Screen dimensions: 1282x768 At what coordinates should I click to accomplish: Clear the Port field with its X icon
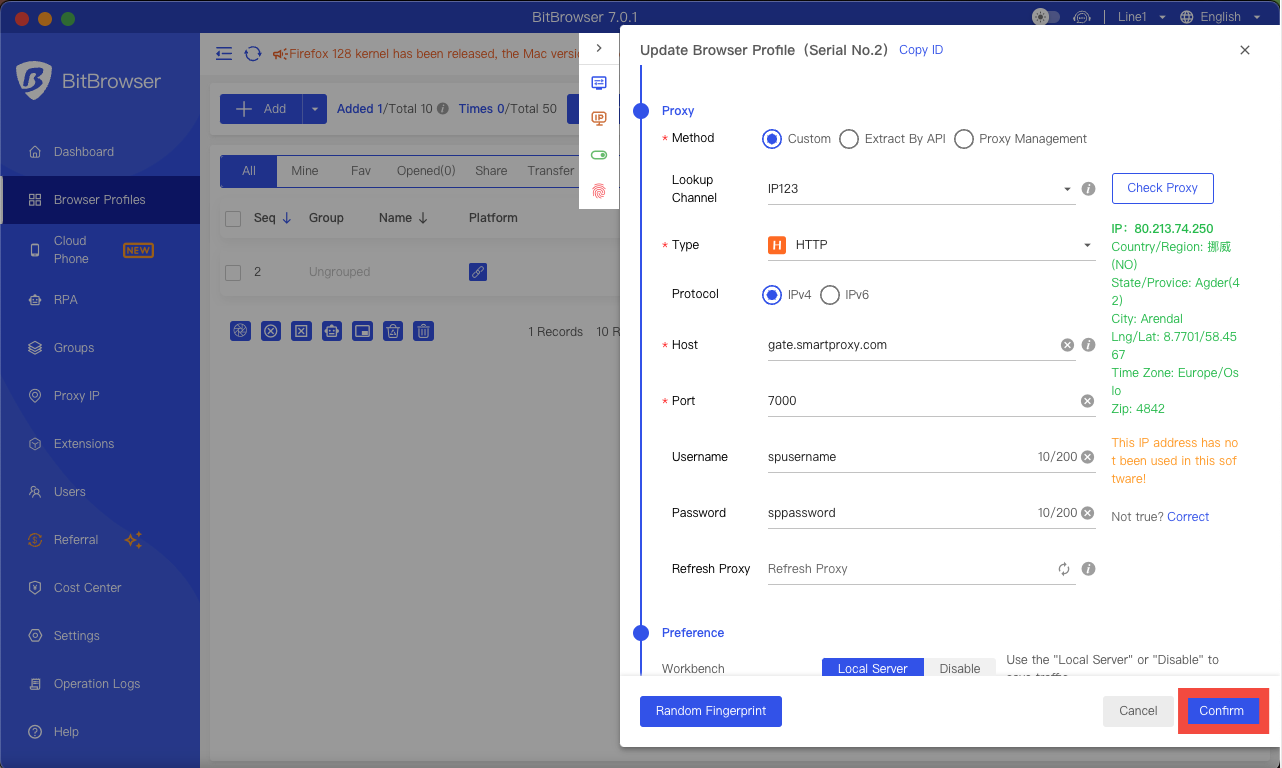pos(1087,401)
